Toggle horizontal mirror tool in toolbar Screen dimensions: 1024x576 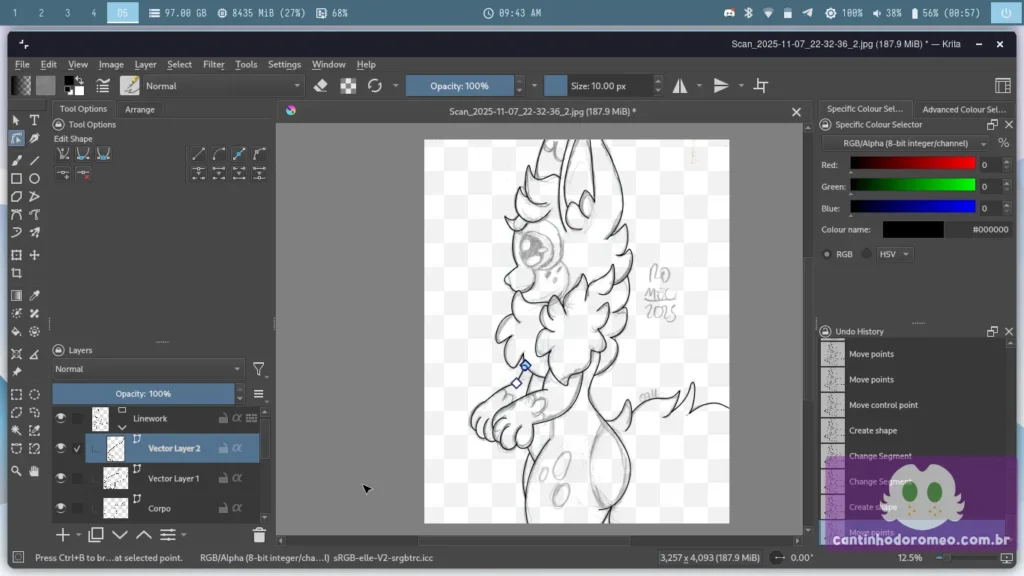pos(680,86)
